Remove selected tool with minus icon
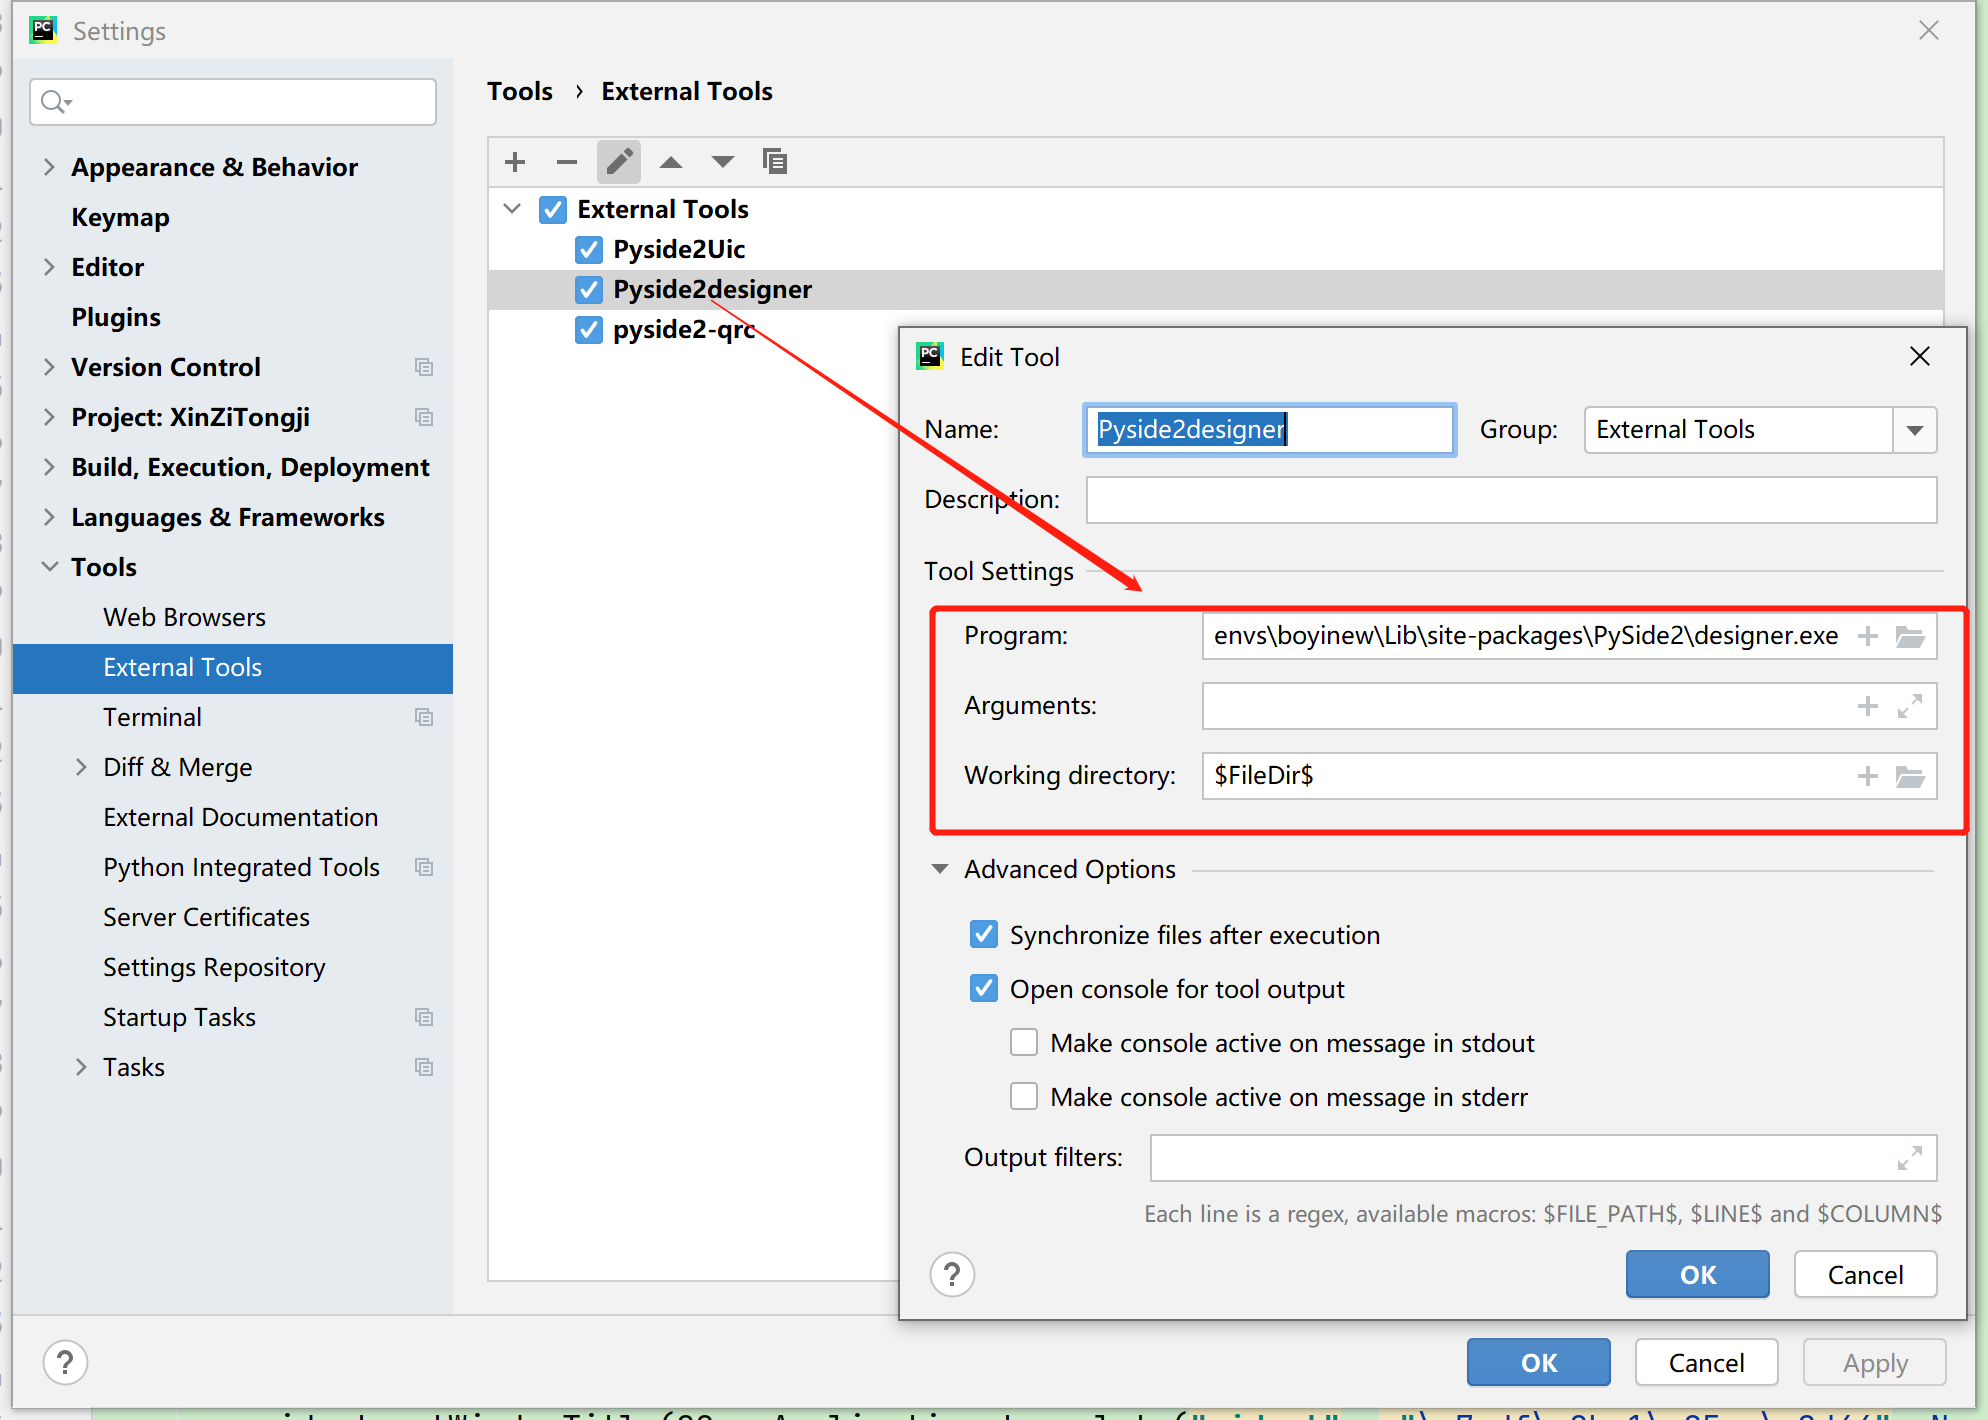Screen dimensions: 1988x1420 (x=567, y=162)
